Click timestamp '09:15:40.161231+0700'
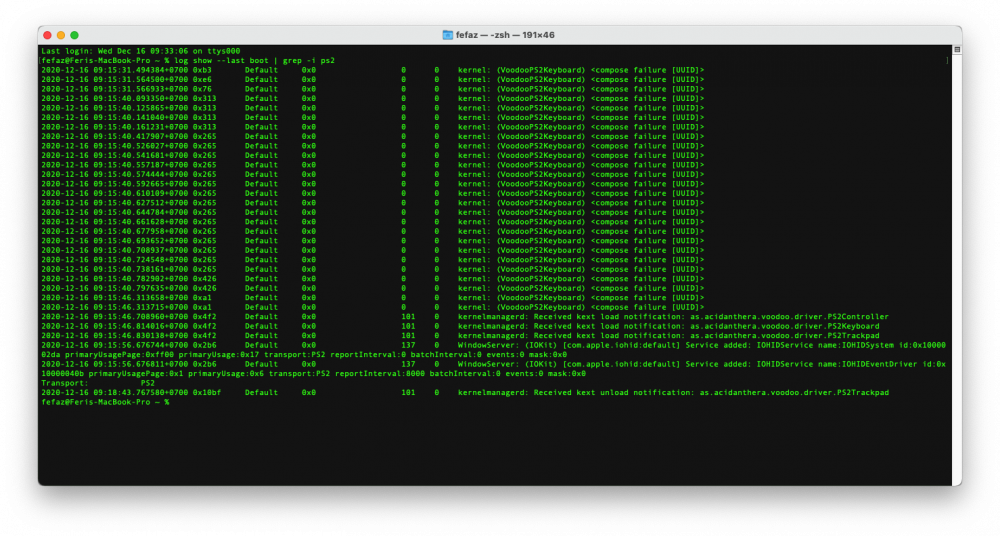This screenshot has width=1000, height=536. 141,127
